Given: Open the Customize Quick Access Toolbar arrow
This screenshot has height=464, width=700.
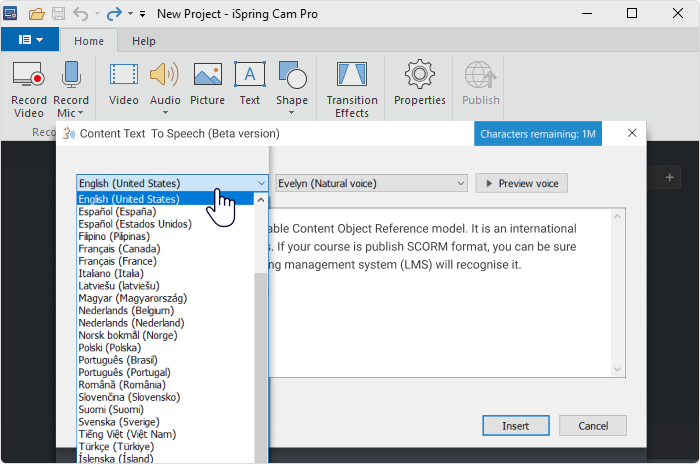Looking at the screenshot, I should (142, 14).
